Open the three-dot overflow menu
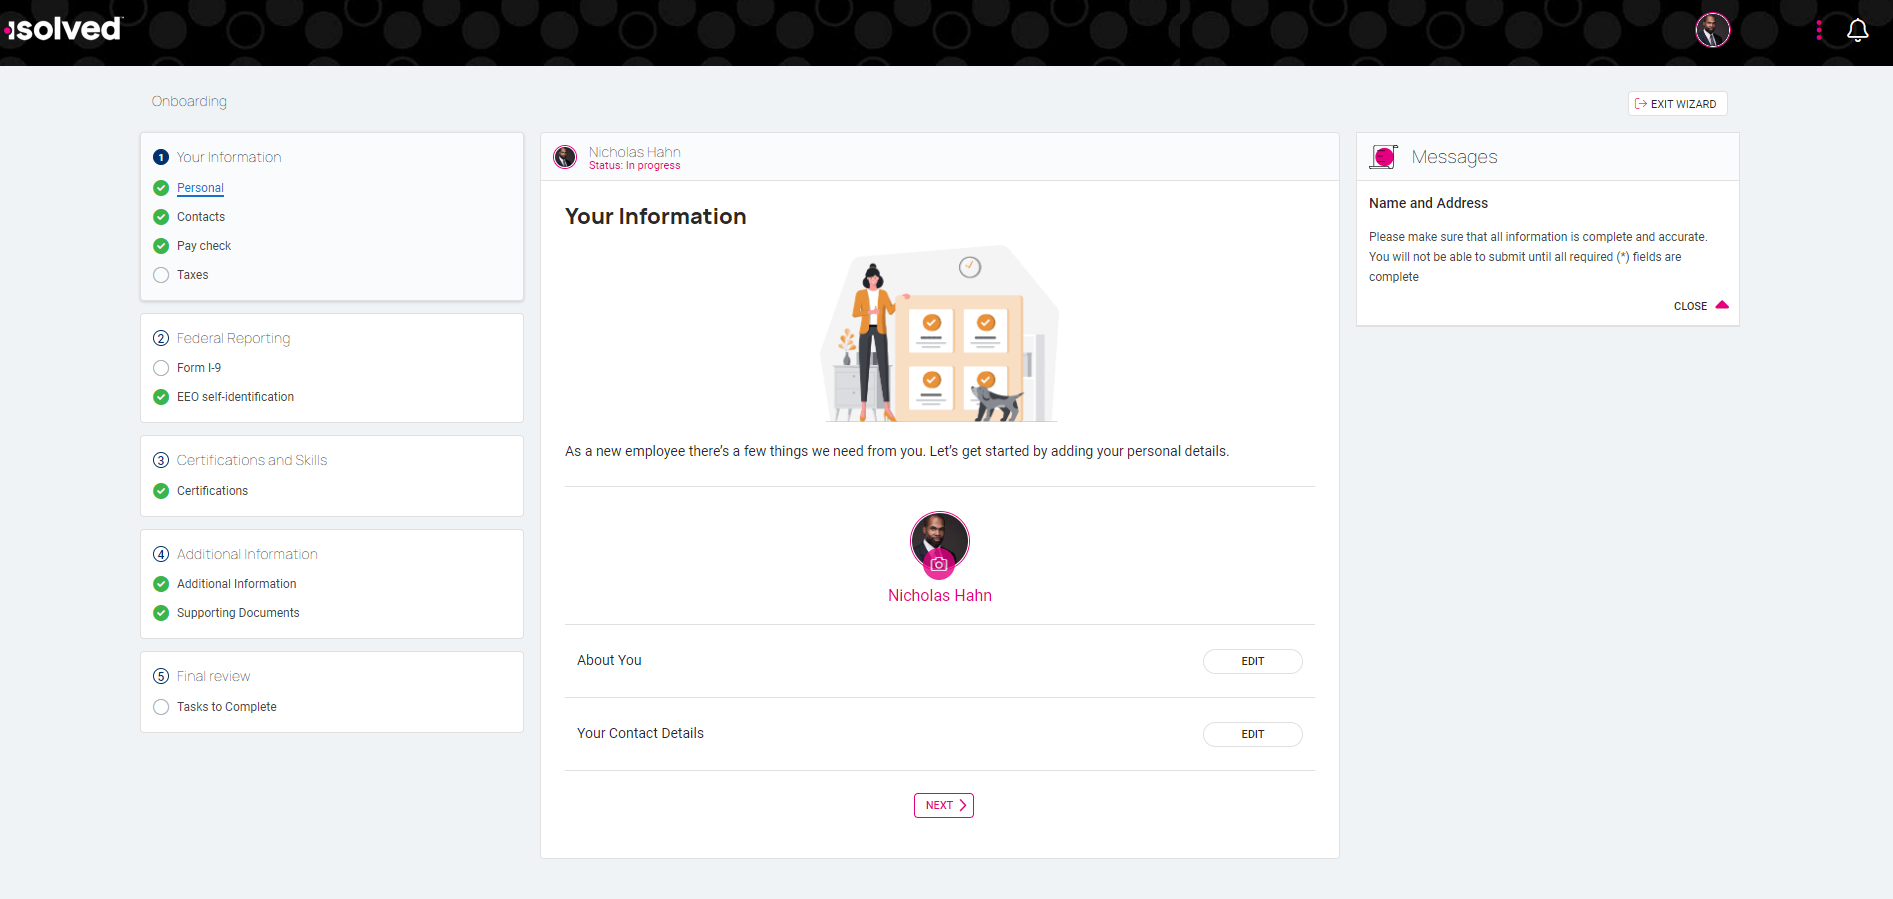The height and width of the screenshot is (899, 1893). (x=1818, y=30)
